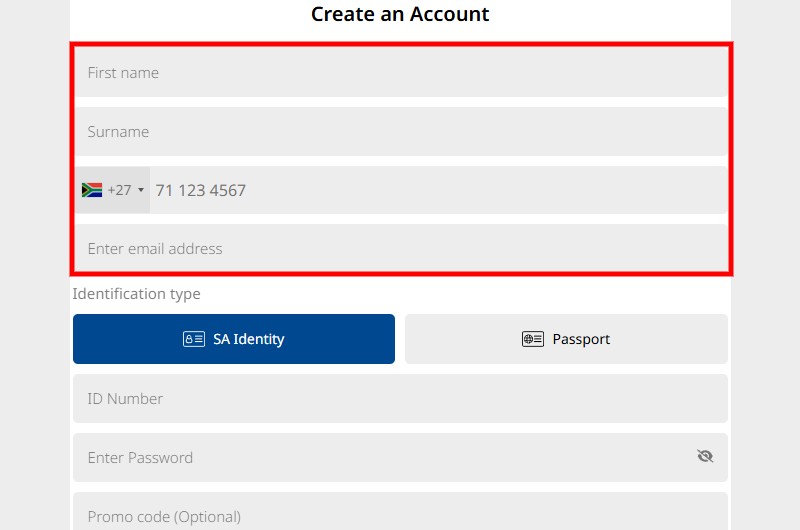Image resolution: width=800 pixels, height=530 pixels.
Task: Focus the Surname input field
Action: pyautogui.click(x=401, y=132)
